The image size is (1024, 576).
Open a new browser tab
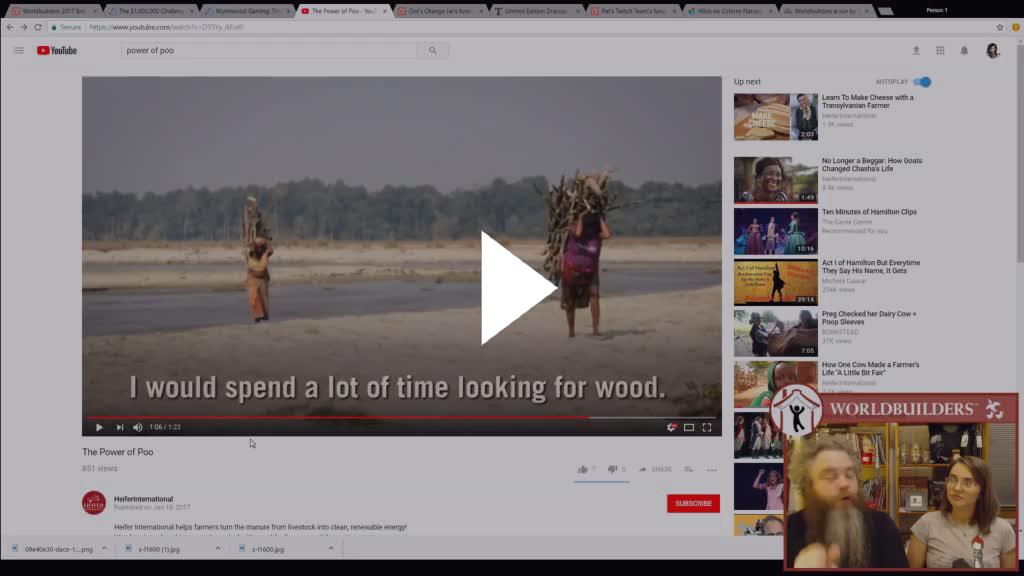[x=886, y=11]
